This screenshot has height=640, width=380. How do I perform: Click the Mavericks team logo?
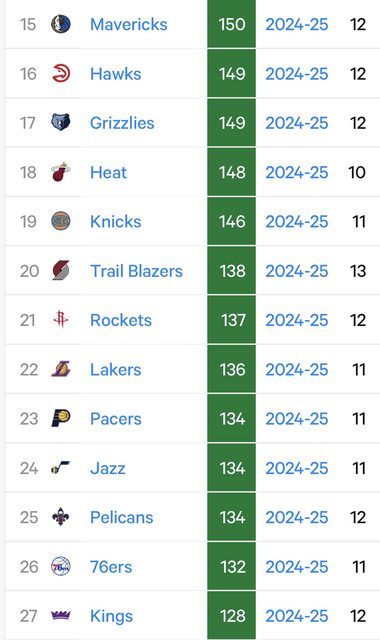pos(61,24)
